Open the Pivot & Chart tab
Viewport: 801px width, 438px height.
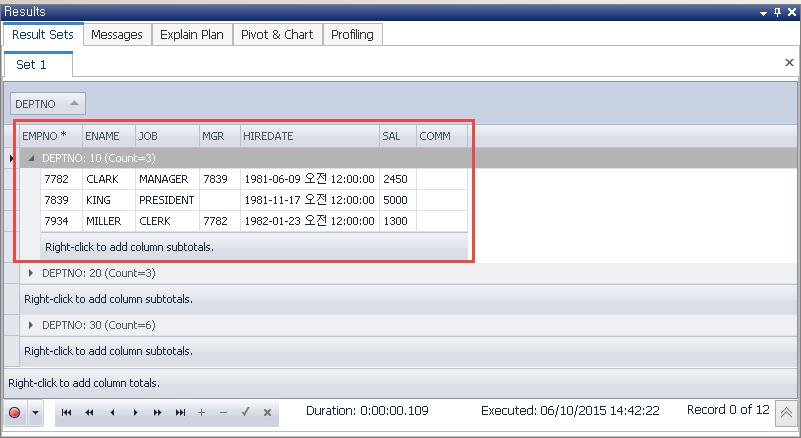point(277,34)
